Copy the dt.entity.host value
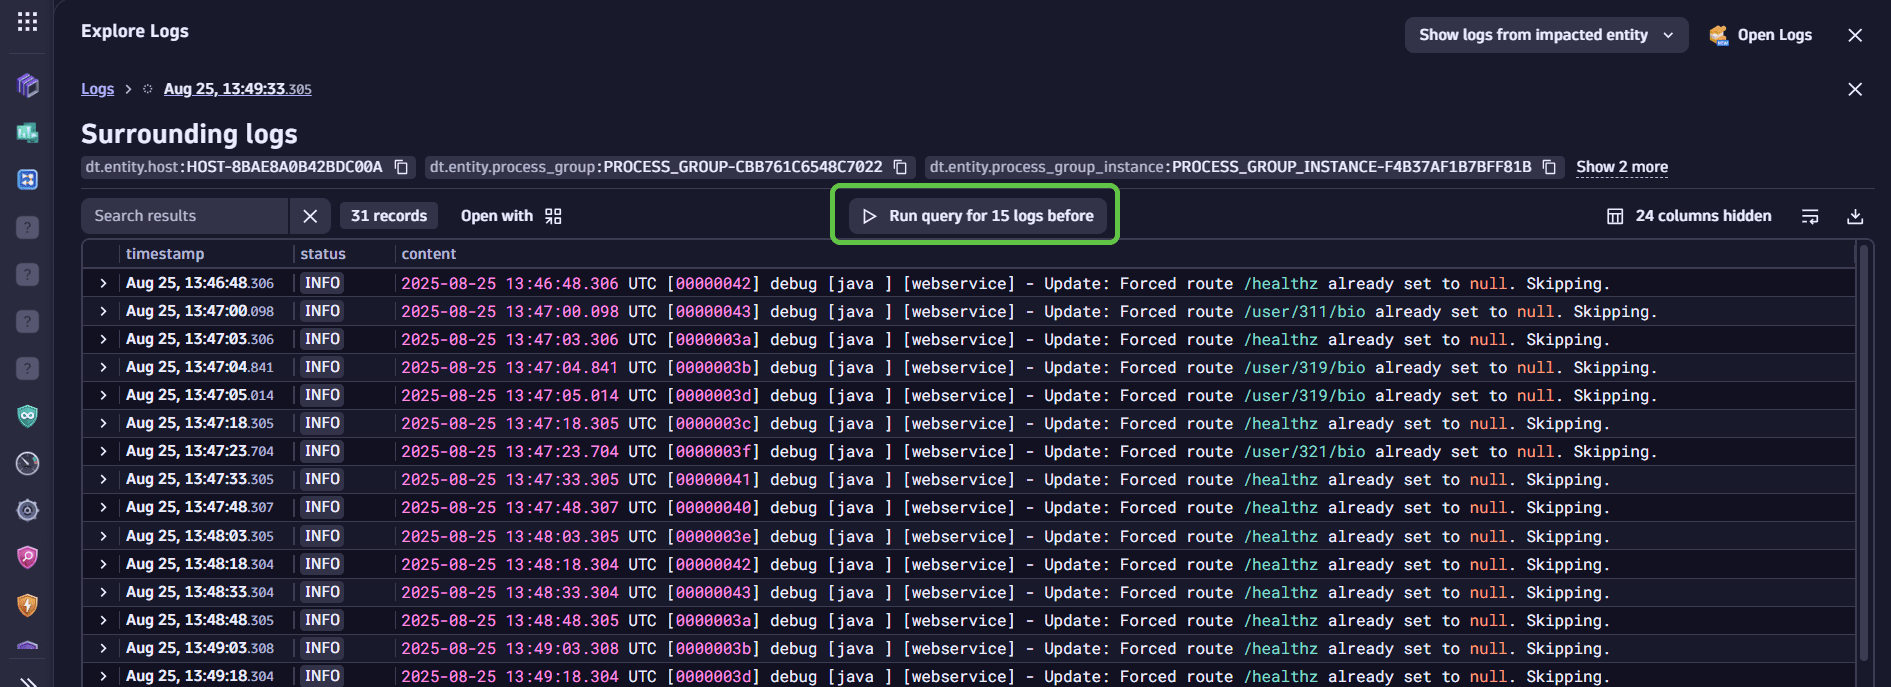1891x687 pixels. (x=401, y=167)
